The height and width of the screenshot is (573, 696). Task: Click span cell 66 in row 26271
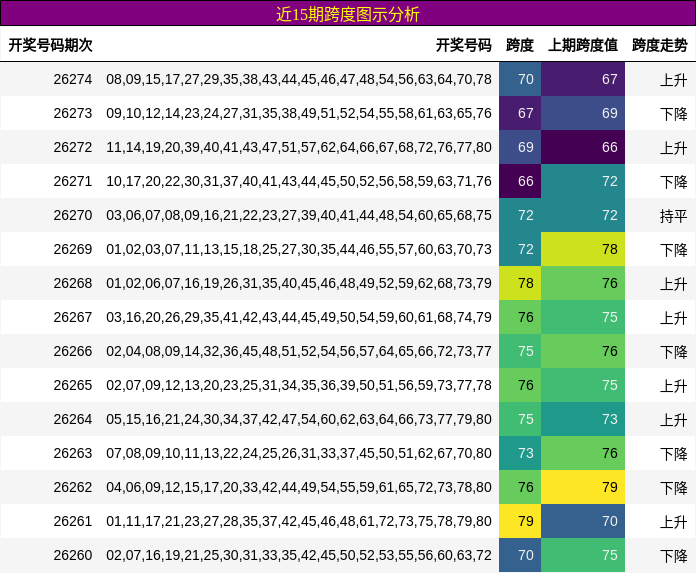click(x=520, y=181)
